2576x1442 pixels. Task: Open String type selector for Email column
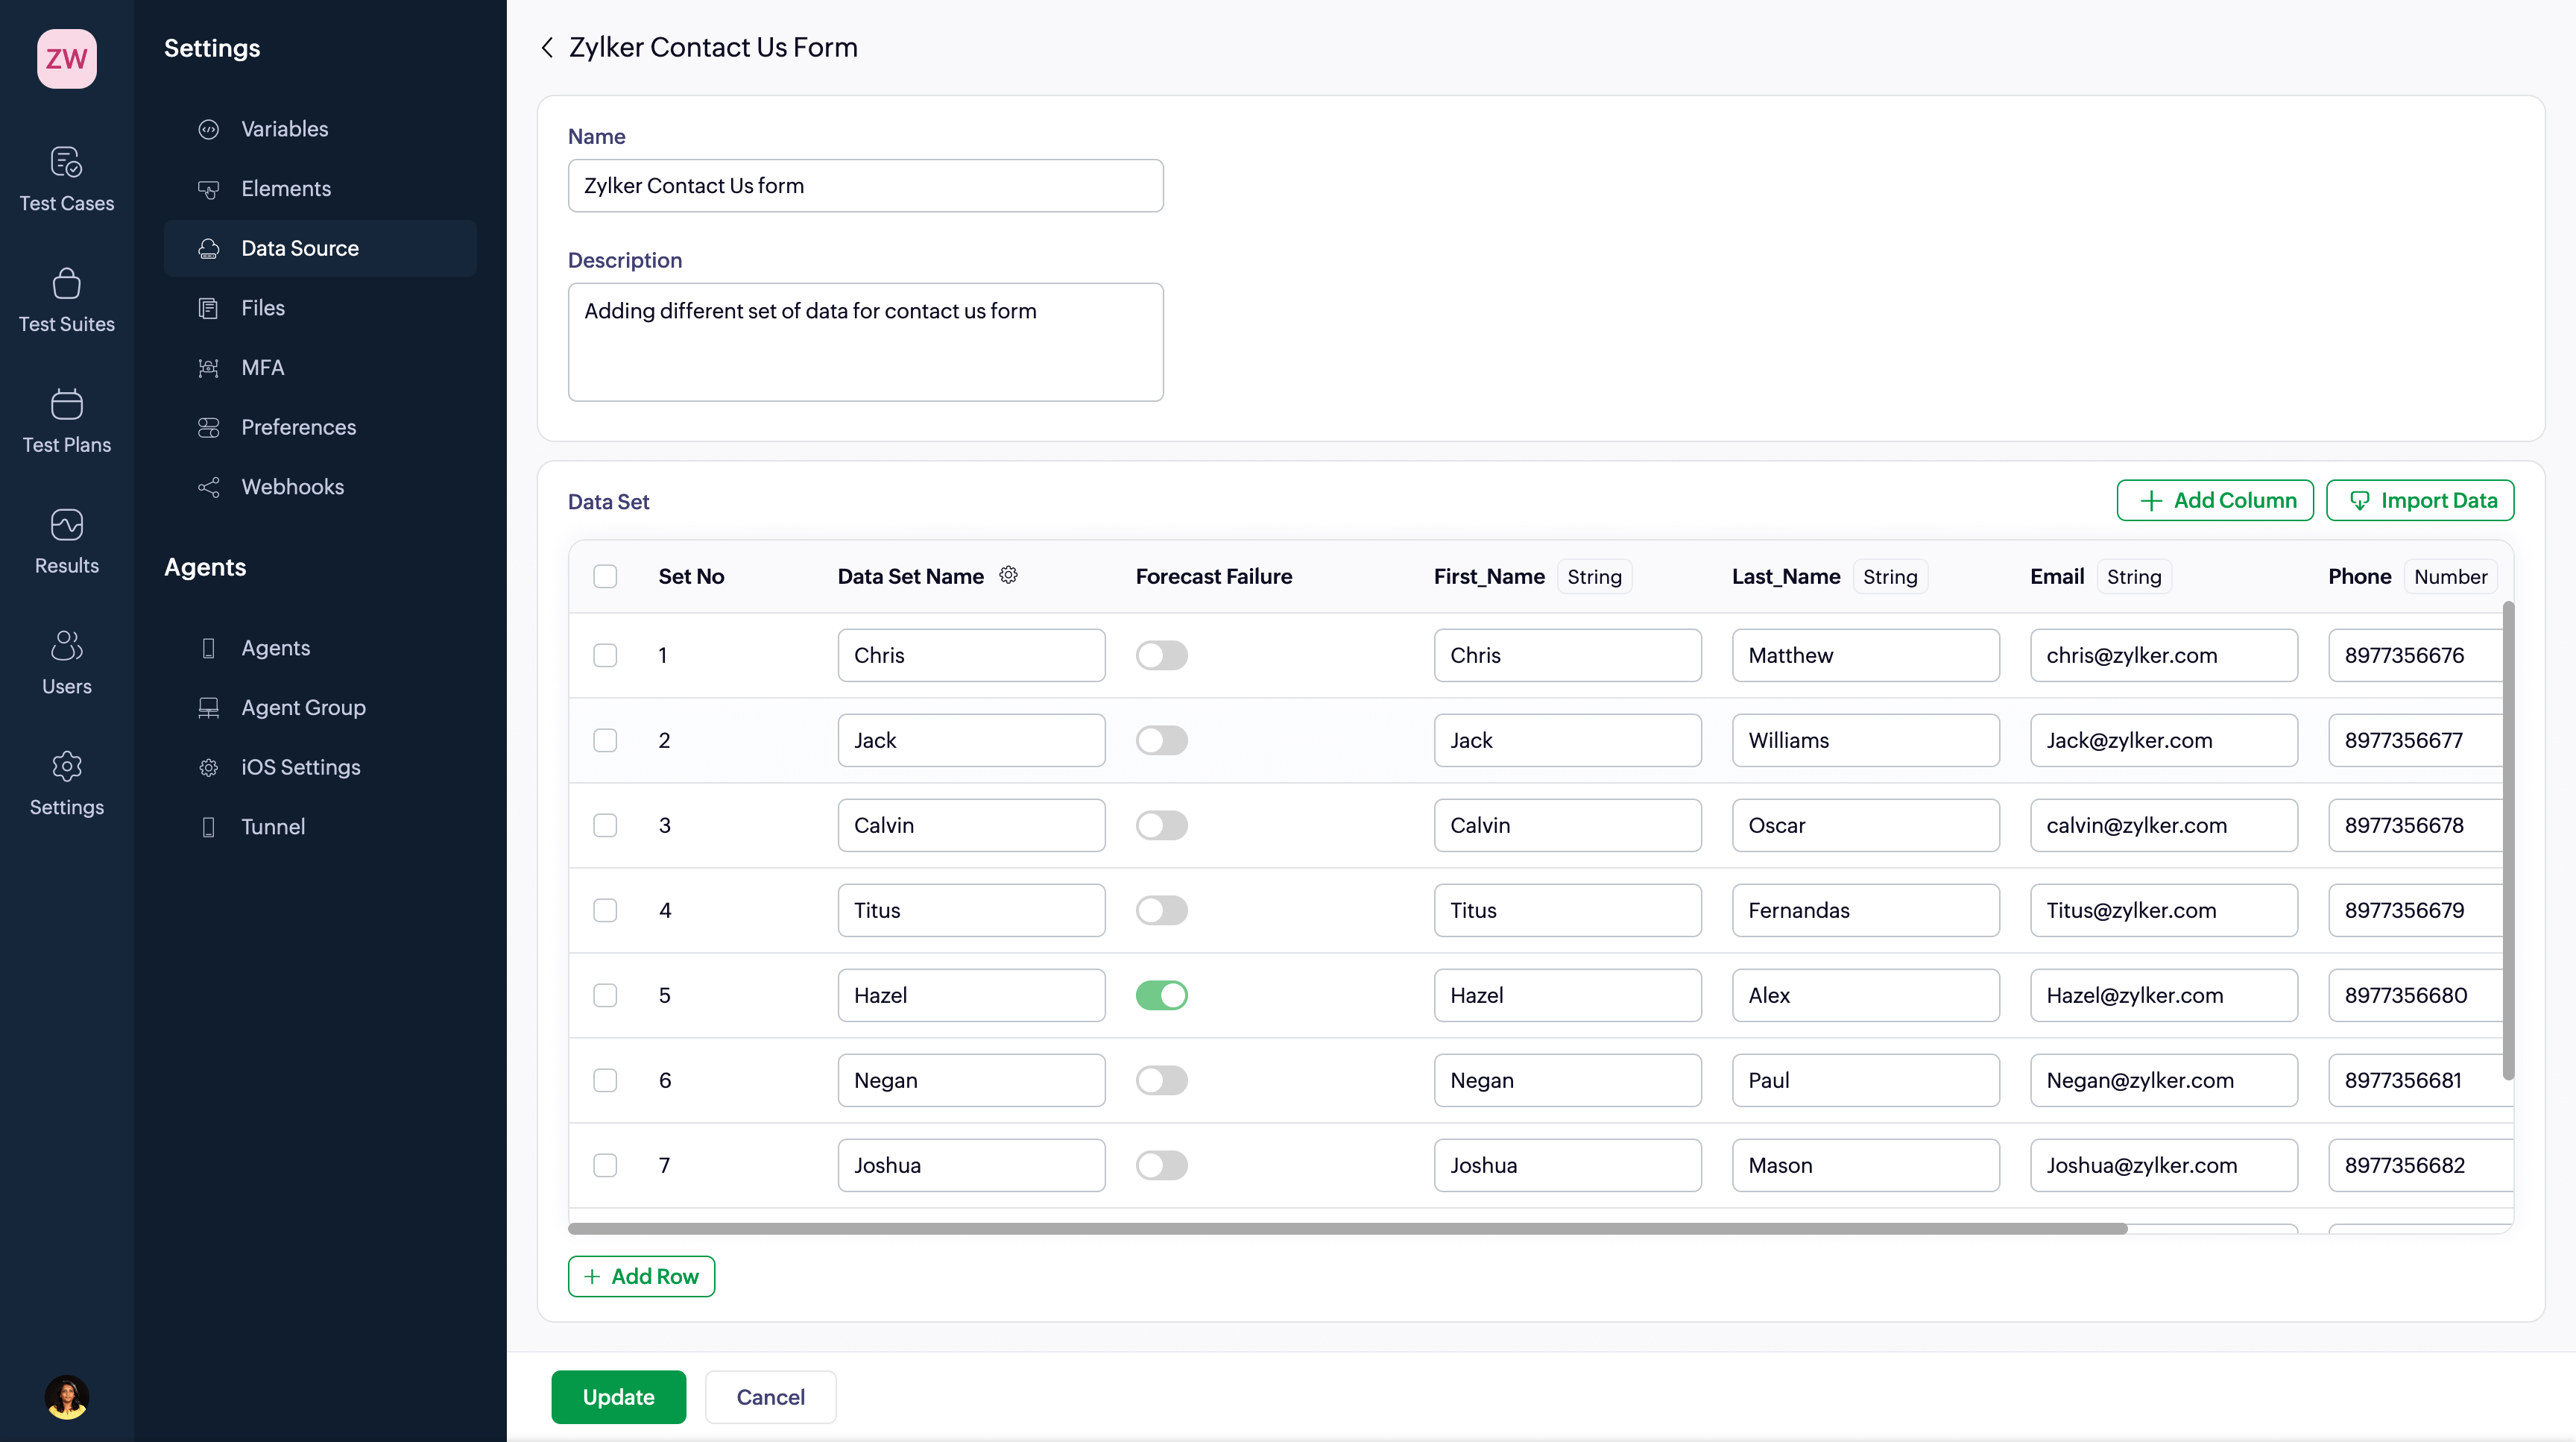[x=2133, y=577]
